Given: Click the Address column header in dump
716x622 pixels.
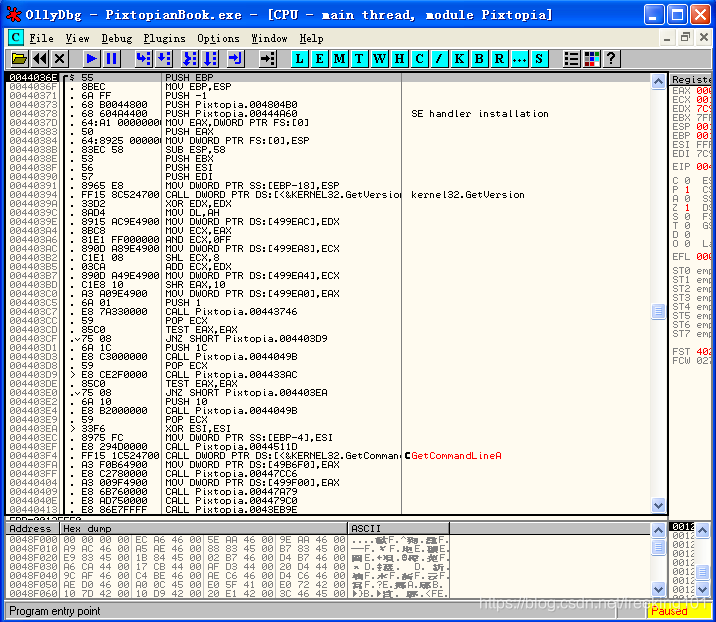Looking at the screenshot, I should tap(32, 528).
